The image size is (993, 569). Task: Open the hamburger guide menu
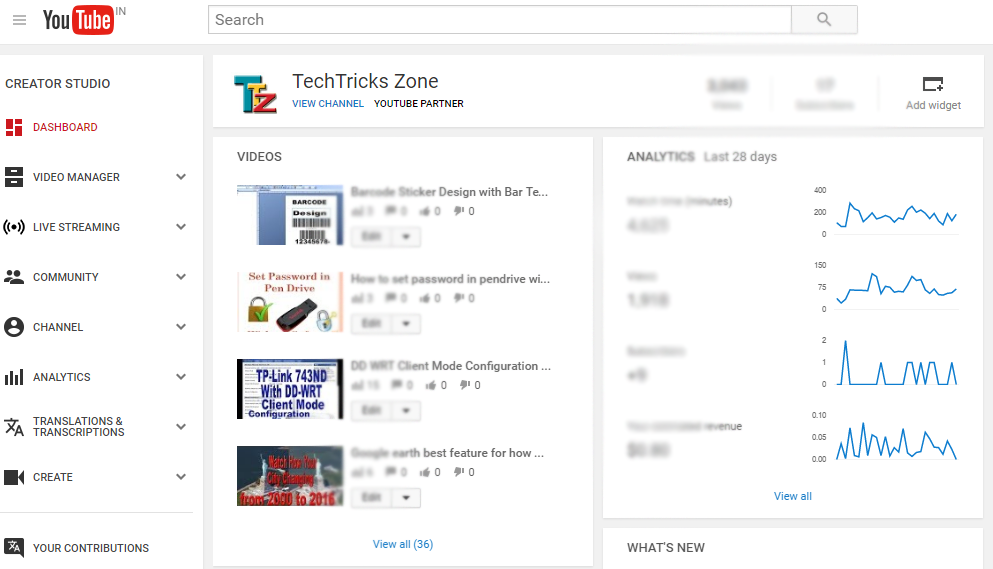pos(19,20)
